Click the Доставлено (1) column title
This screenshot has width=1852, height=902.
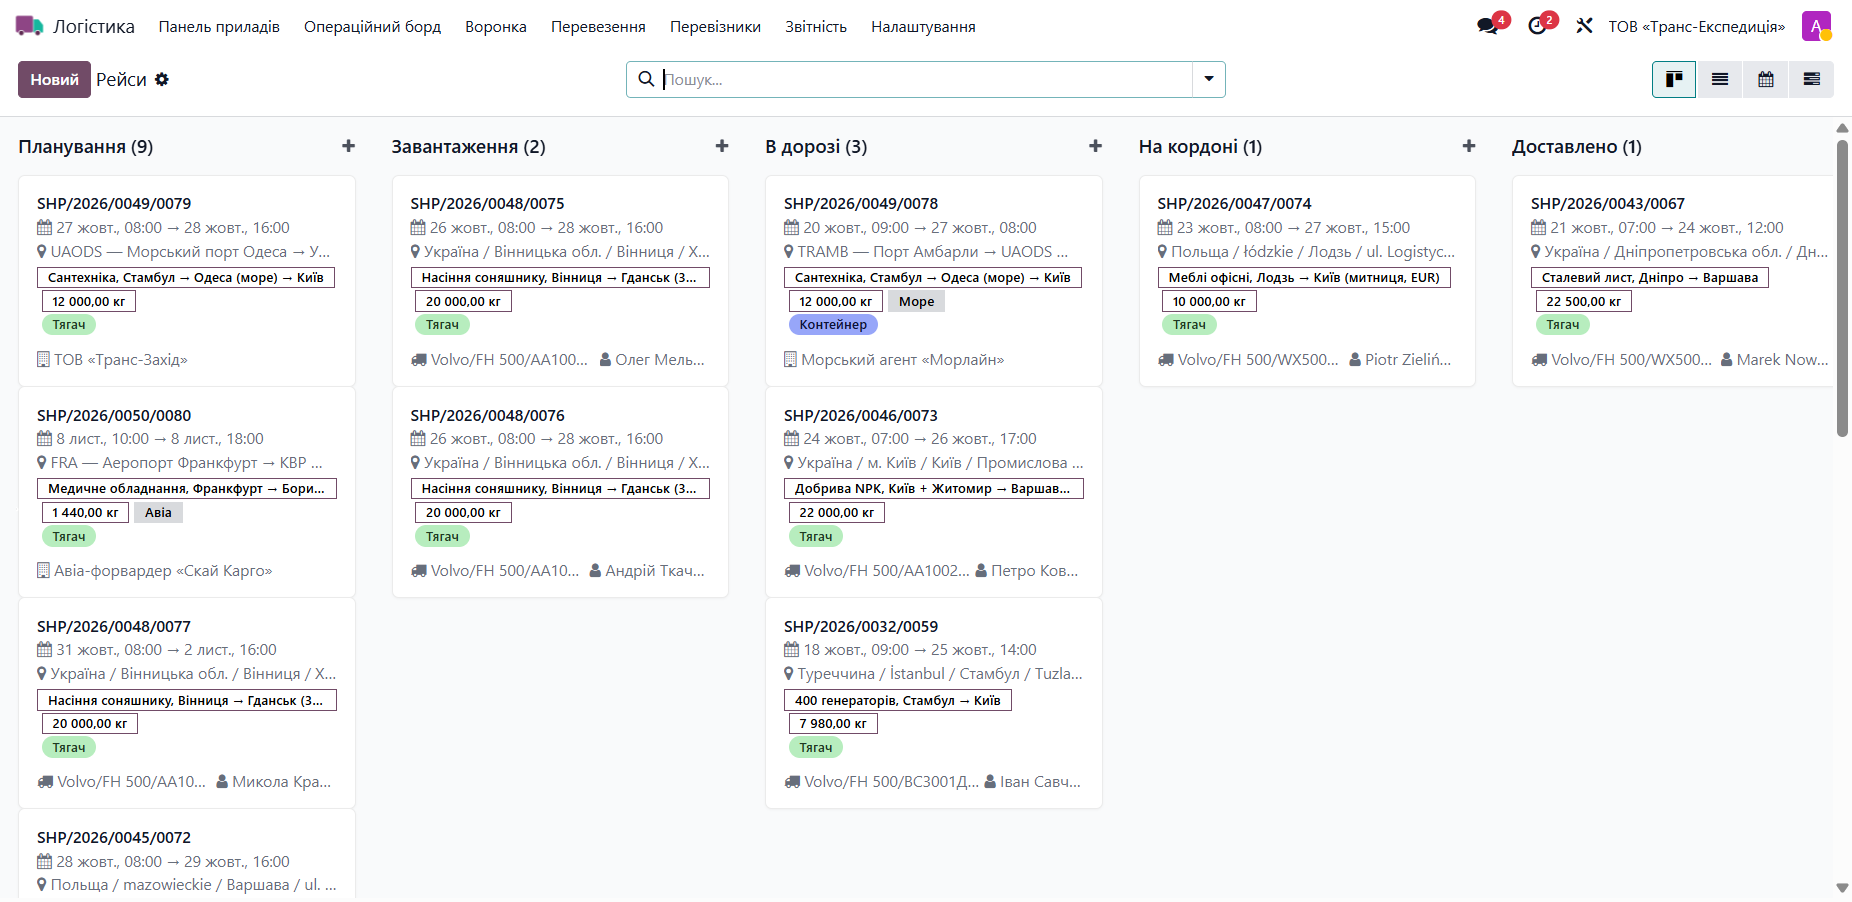tap(1577, 146)
